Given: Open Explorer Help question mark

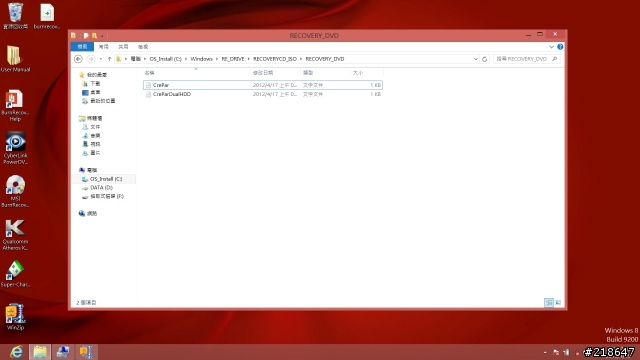Looking at the screenshot, I should pyautogui.click(x=560, y=47).
